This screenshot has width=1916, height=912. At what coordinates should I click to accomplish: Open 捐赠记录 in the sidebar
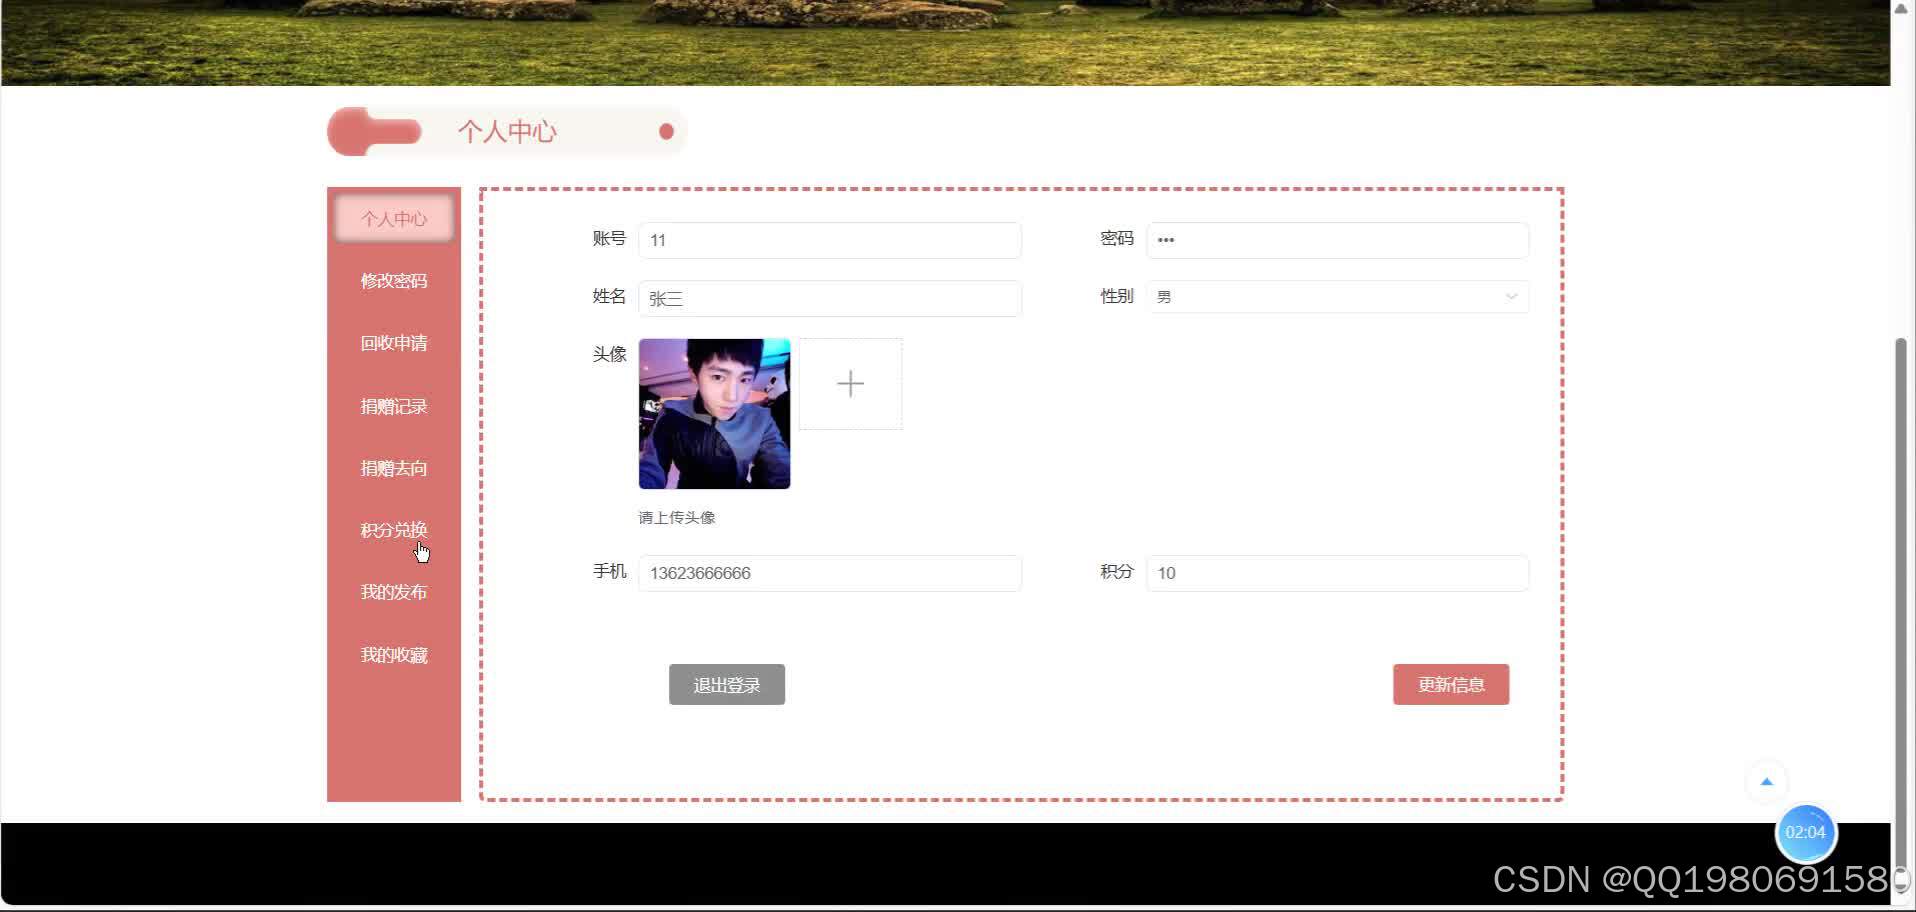pyautogui.click(x=394, y=406)
